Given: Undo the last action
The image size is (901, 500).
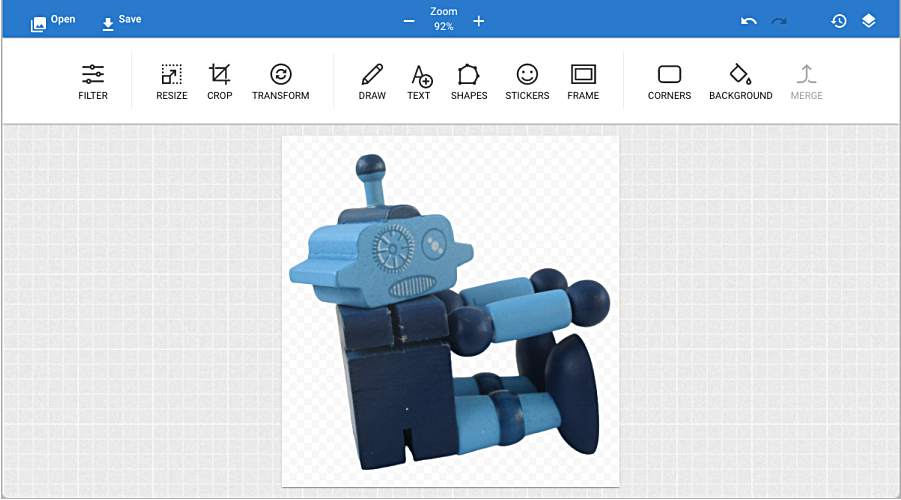Looking at the screenshot, I should [749, 21].
